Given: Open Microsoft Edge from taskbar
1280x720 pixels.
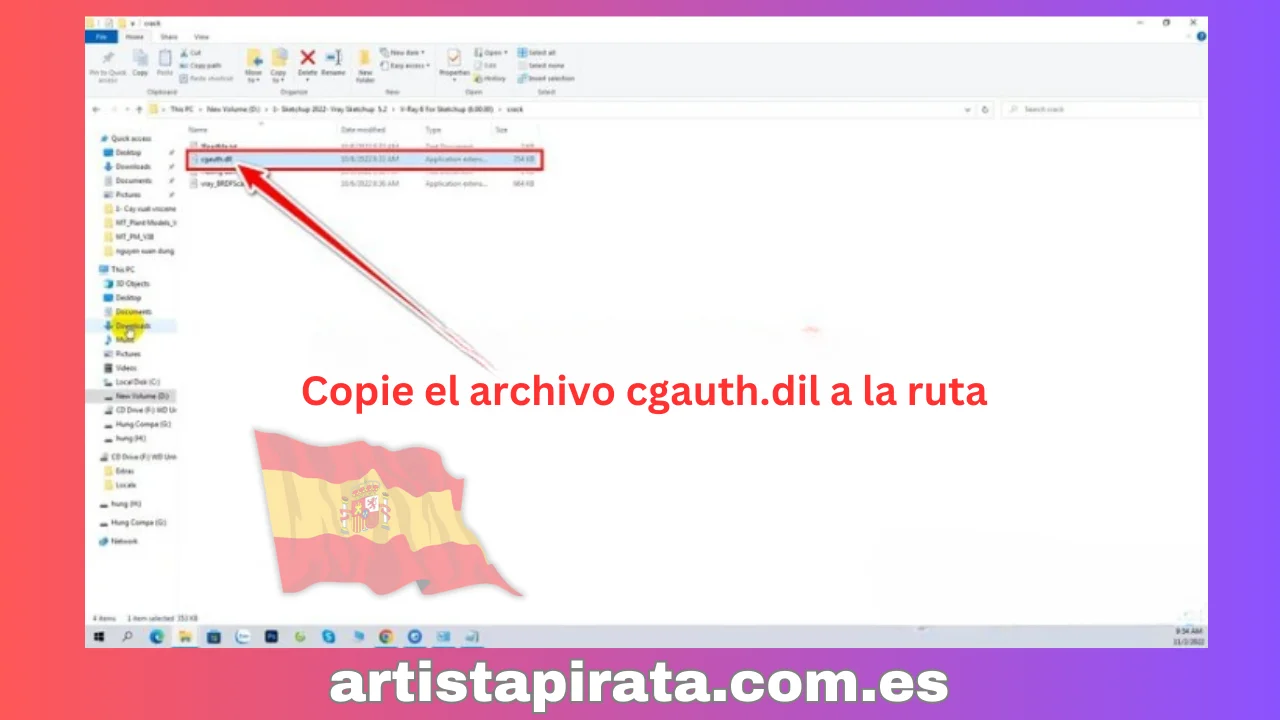Looking at the screenshot, I should point(157,636).
